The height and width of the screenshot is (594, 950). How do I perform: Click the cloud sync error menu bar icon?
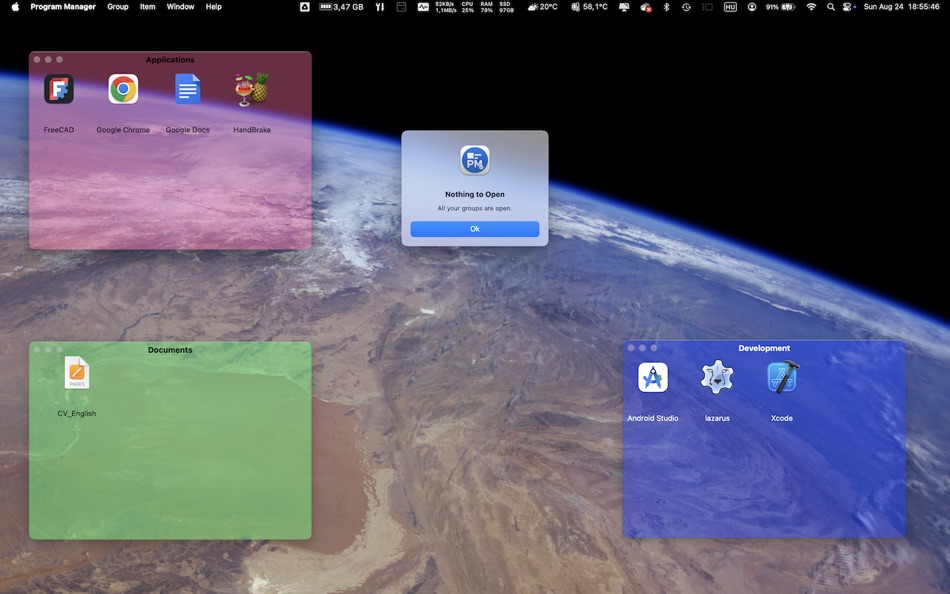[645, 7]
